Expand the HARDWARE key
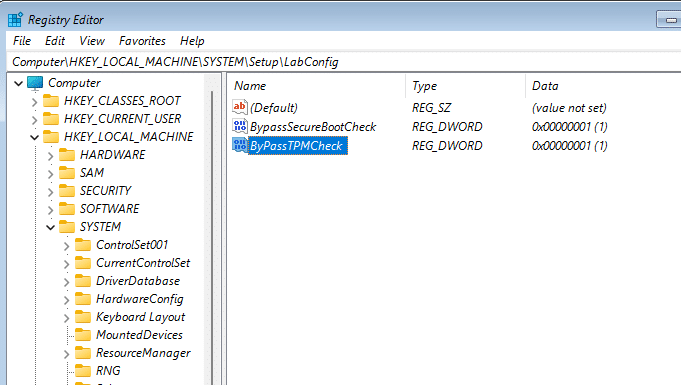 click(50, 156)
